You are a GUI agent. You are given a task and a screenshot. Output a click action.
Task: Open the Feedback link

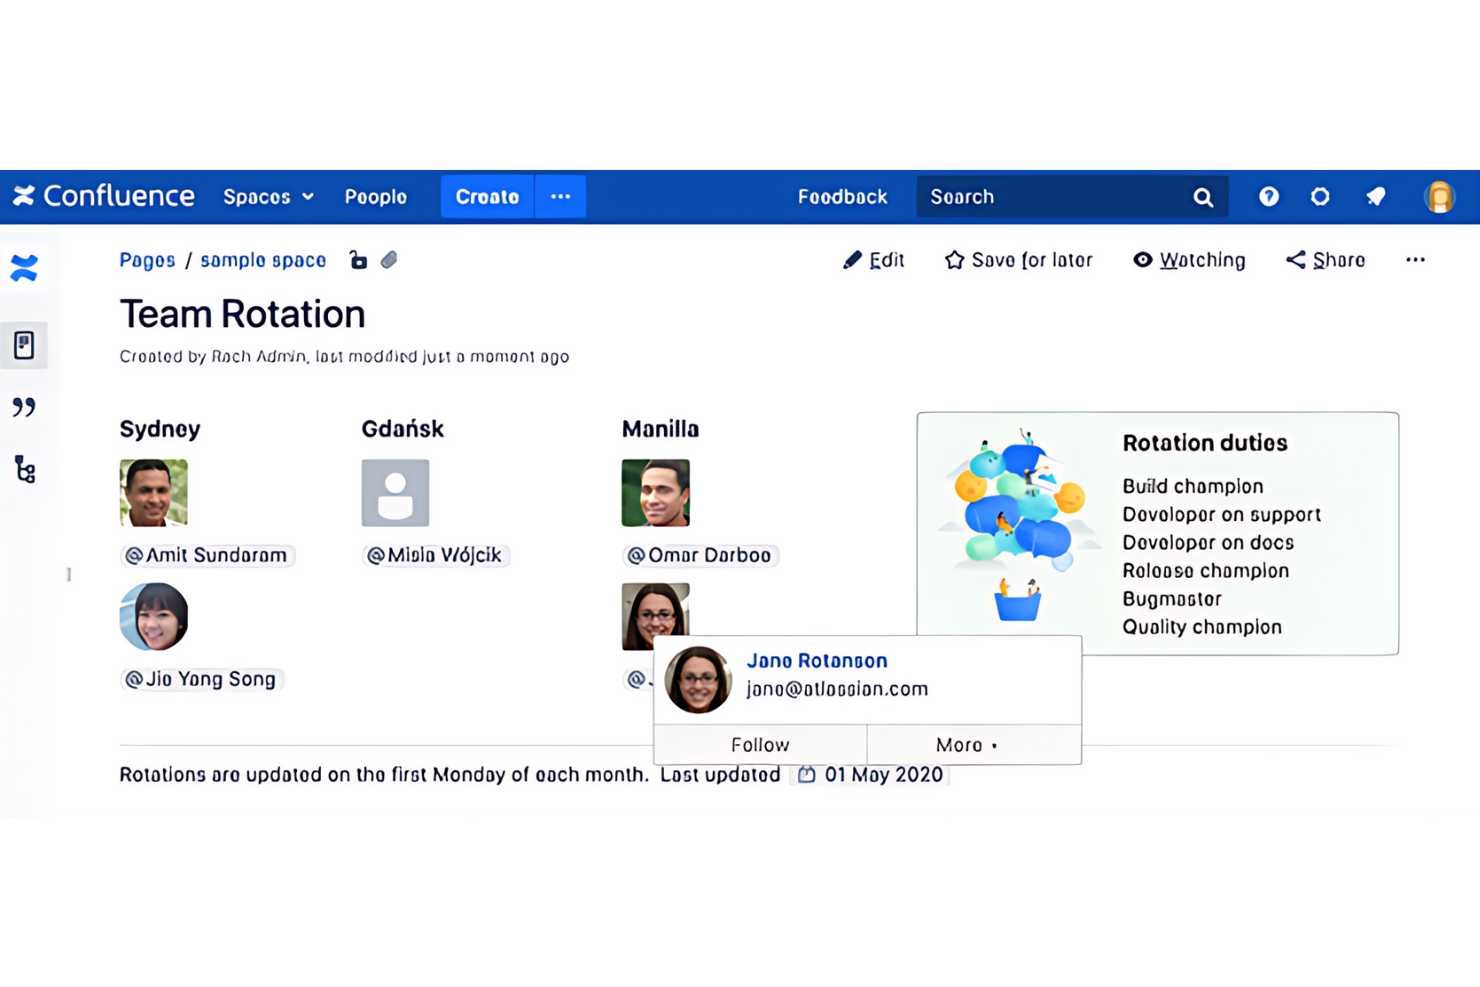coord(842,197)
